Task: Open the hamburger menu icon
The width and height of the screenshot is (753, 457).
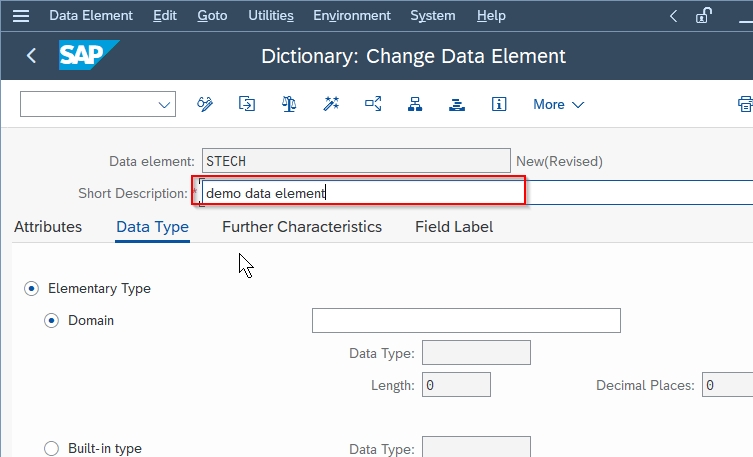Action: coord(21,16)
